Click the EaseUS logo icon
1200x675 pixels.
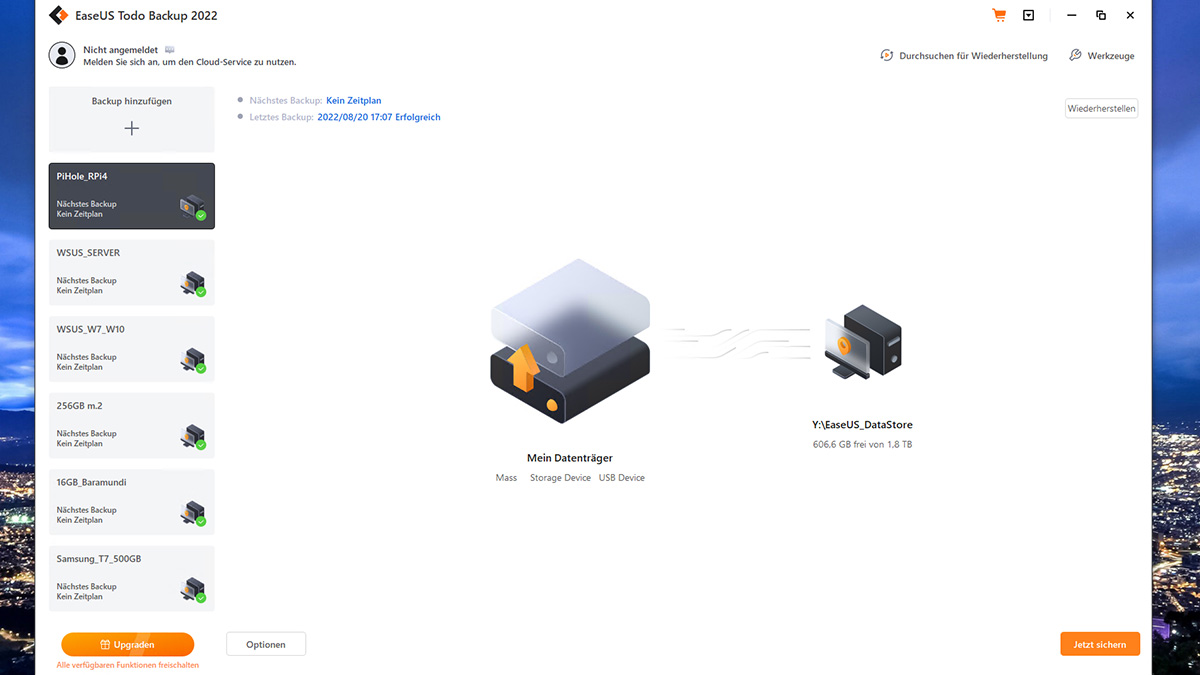[58, 16]
